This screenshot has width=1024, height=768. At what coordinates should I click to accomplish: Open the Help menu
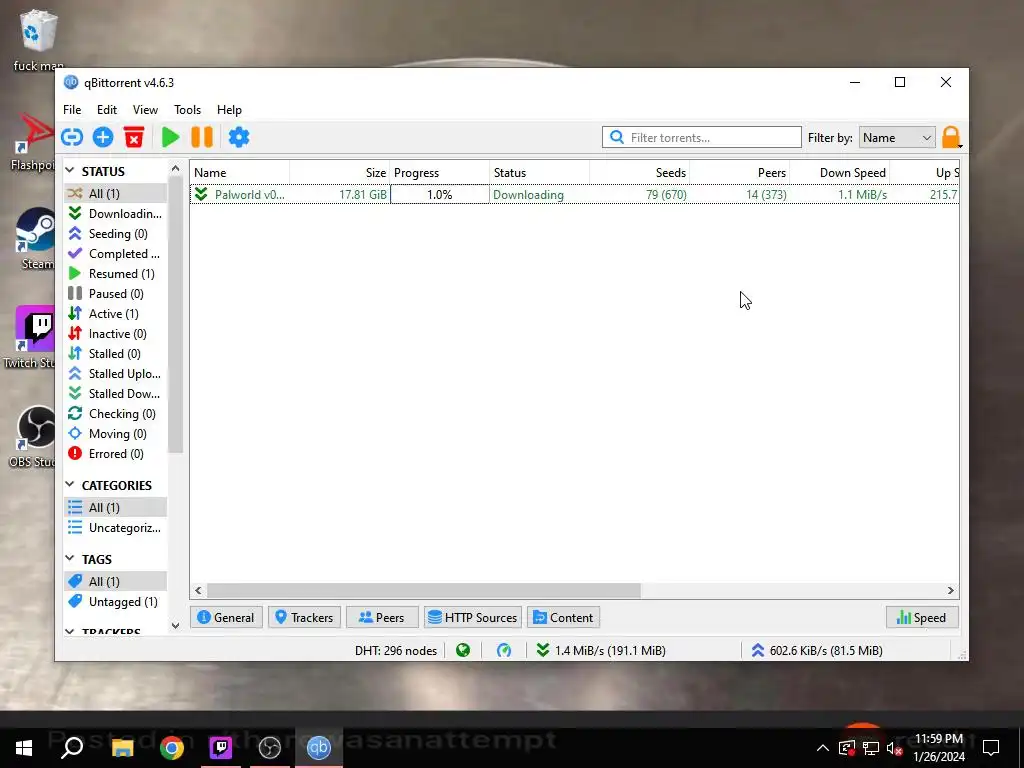[x=229, y=110]
